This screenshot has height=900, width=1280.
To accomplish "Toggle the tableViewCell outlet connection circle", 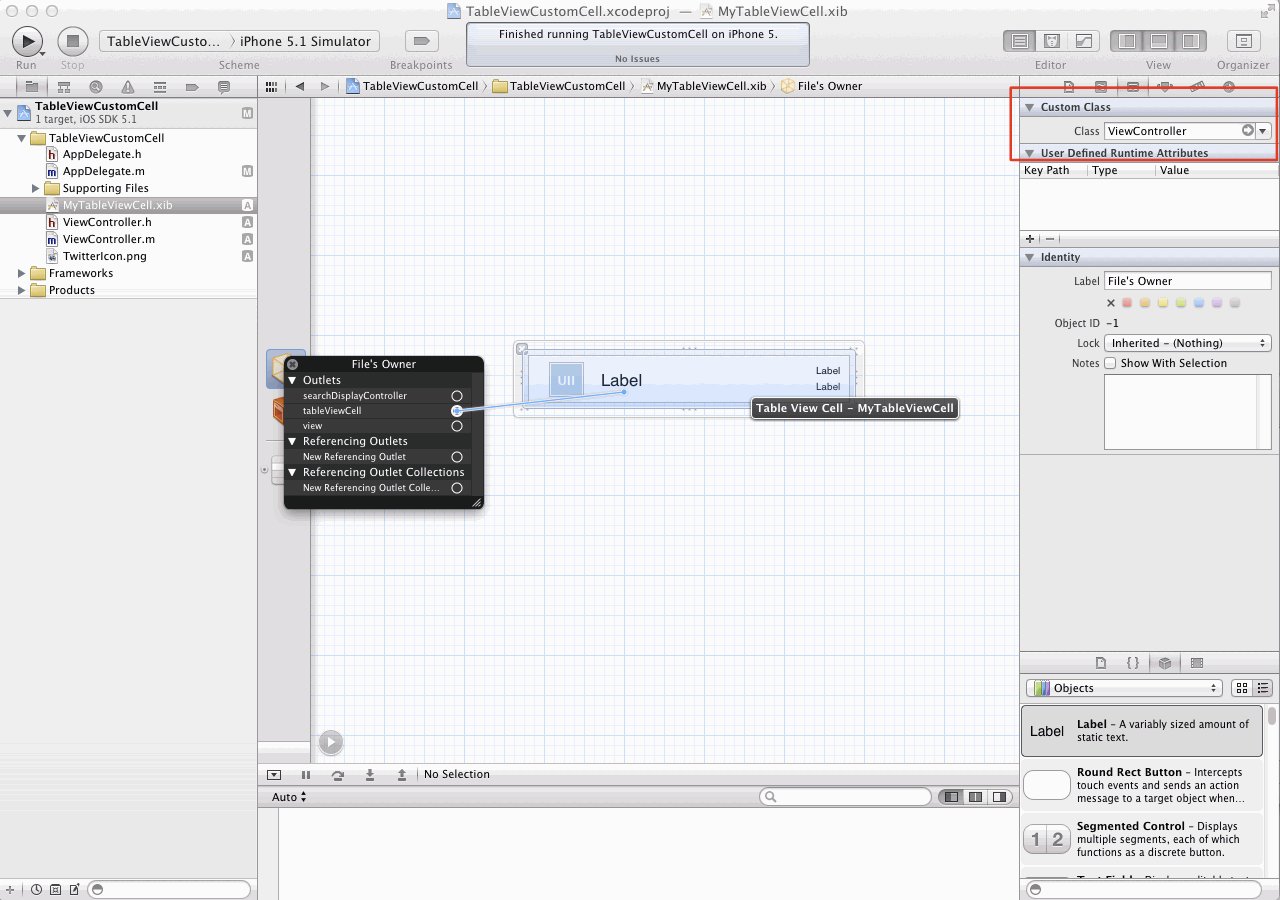I will (457, 411).
